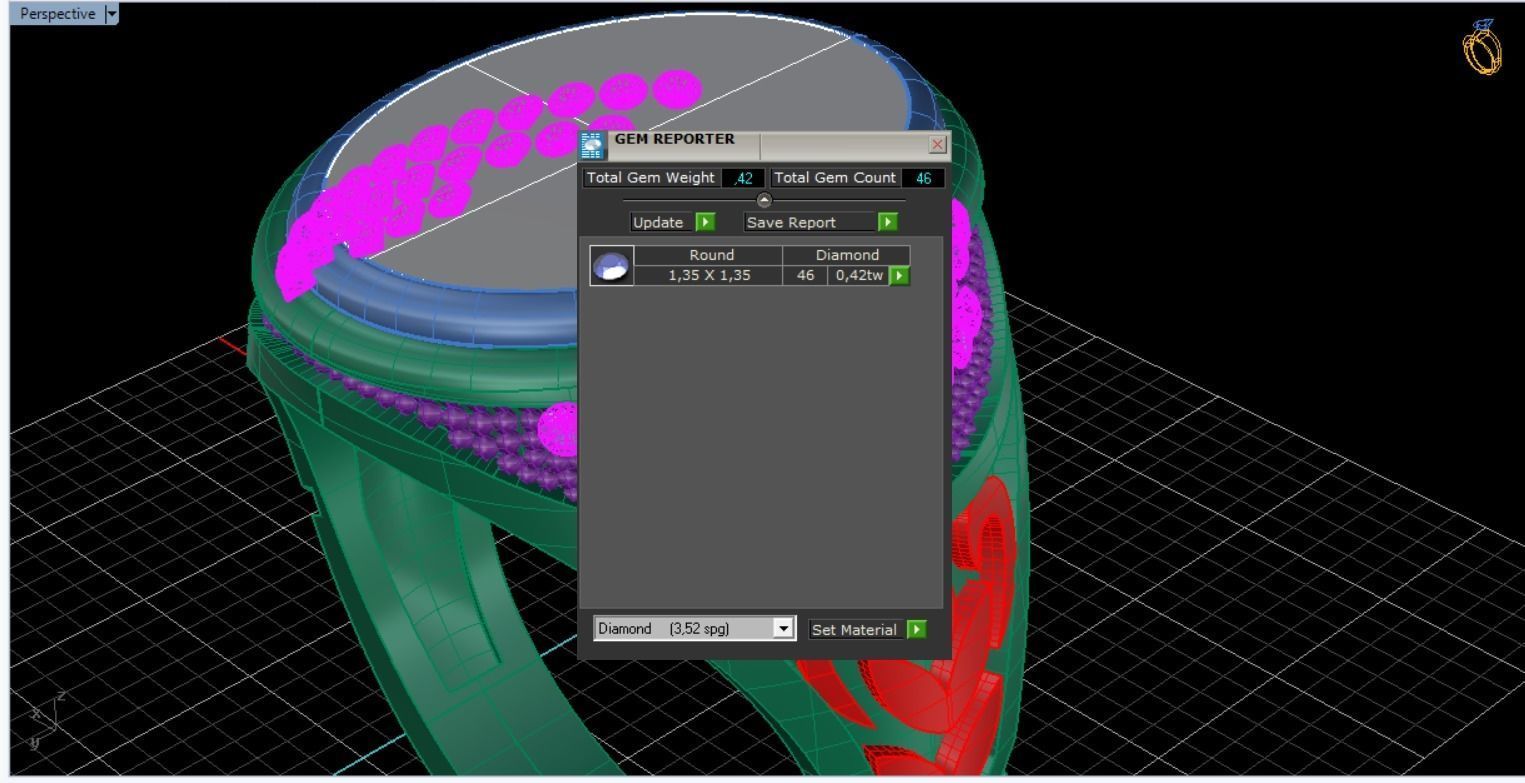This screenshot has height=783, width=1525.
Task: Click the 'Diamond' material cell in table
Action: (x=847, y=255)
